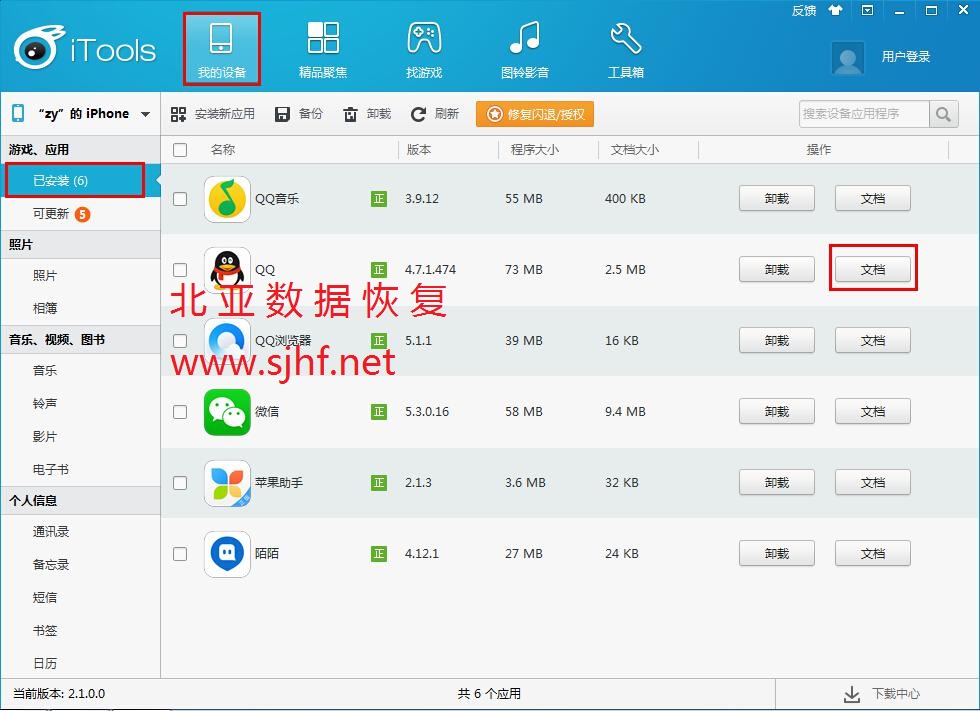Screen dimensions: 980x711
Task: Check the 陌陌 row checkbox
Action: 180,554
